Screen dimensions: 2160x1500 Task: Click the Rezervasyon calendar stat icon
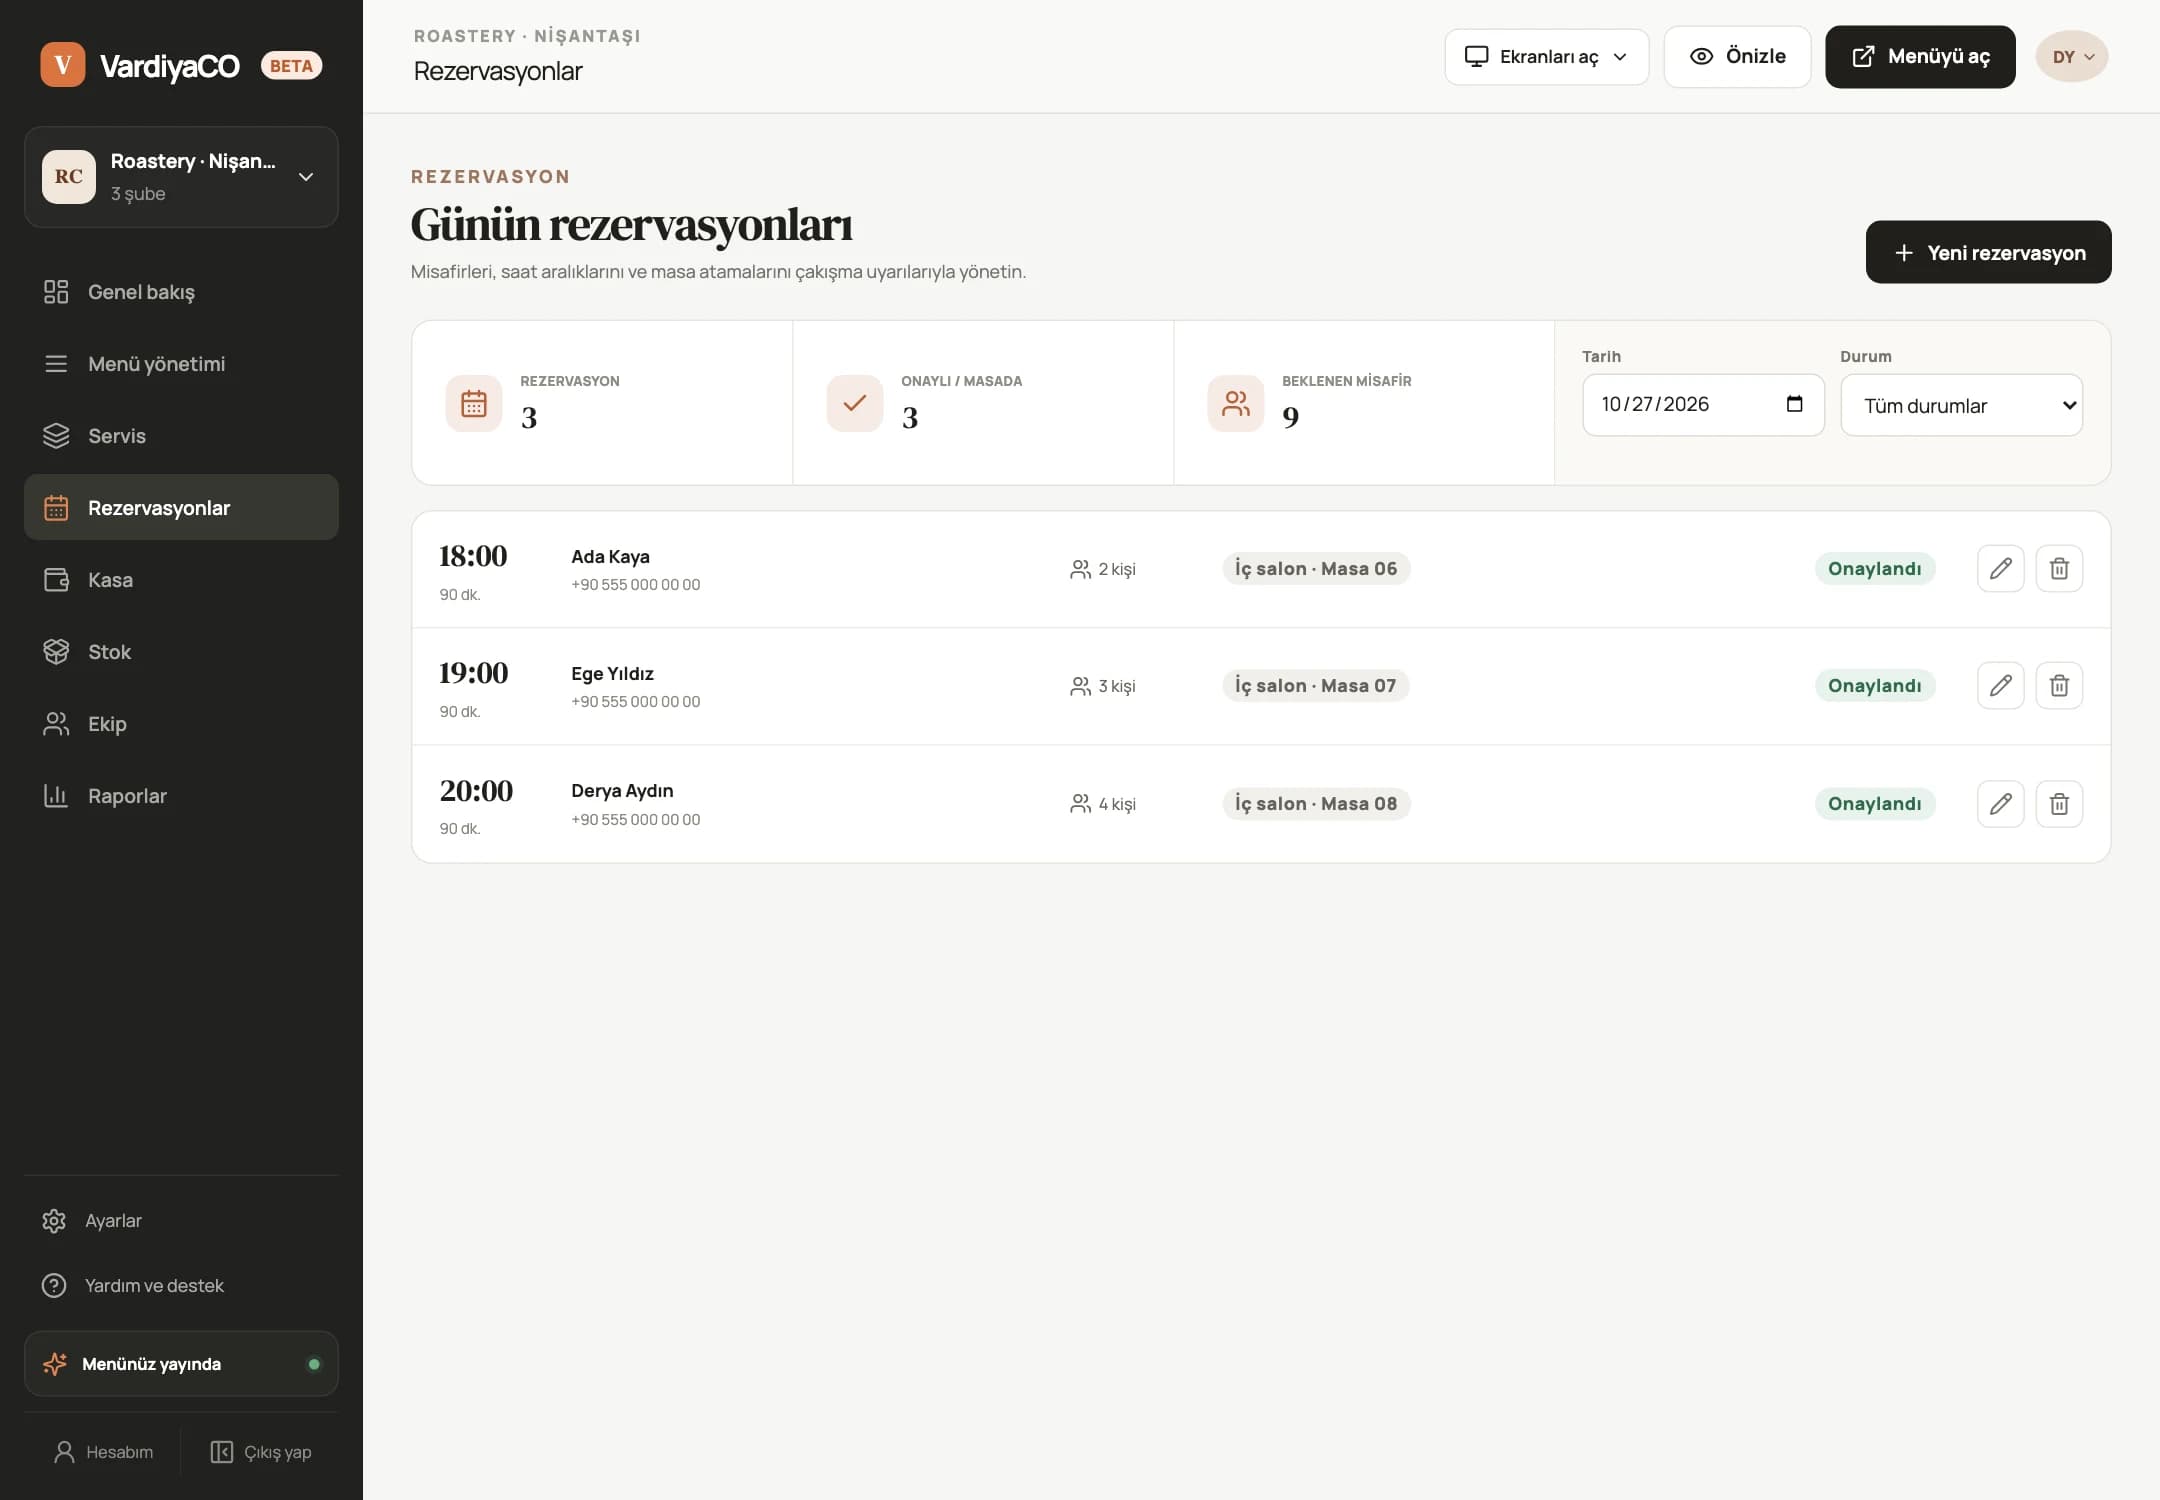tap(474, 404)
